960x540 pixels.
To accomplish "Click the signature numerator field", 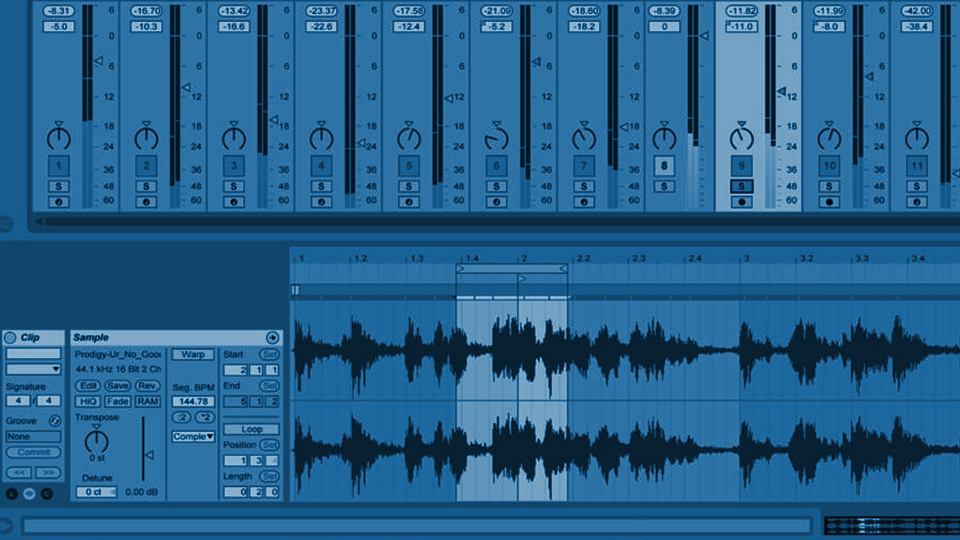I will [18, 401].
